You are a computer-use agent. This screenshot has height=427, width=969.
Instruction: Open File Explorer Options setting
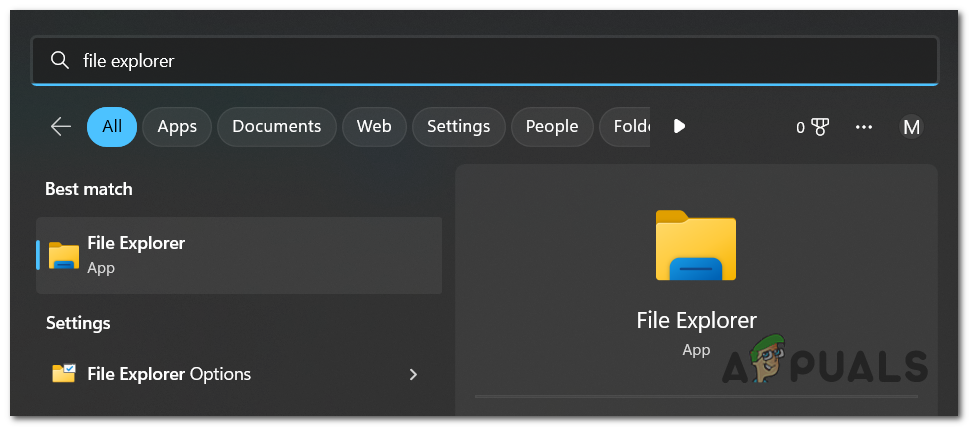pyautogui.click(x=239, y=374)
